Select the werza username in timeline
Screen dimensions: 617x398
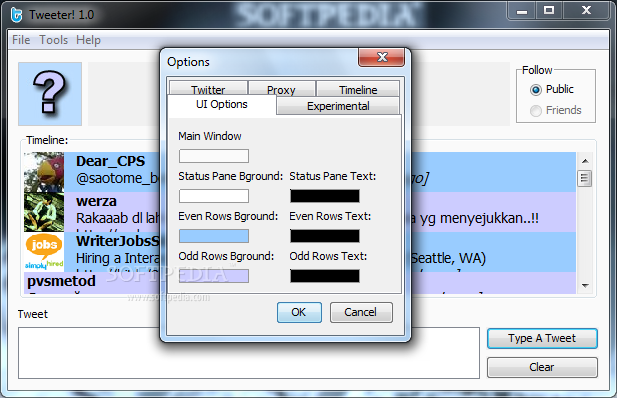coord(96,201)
